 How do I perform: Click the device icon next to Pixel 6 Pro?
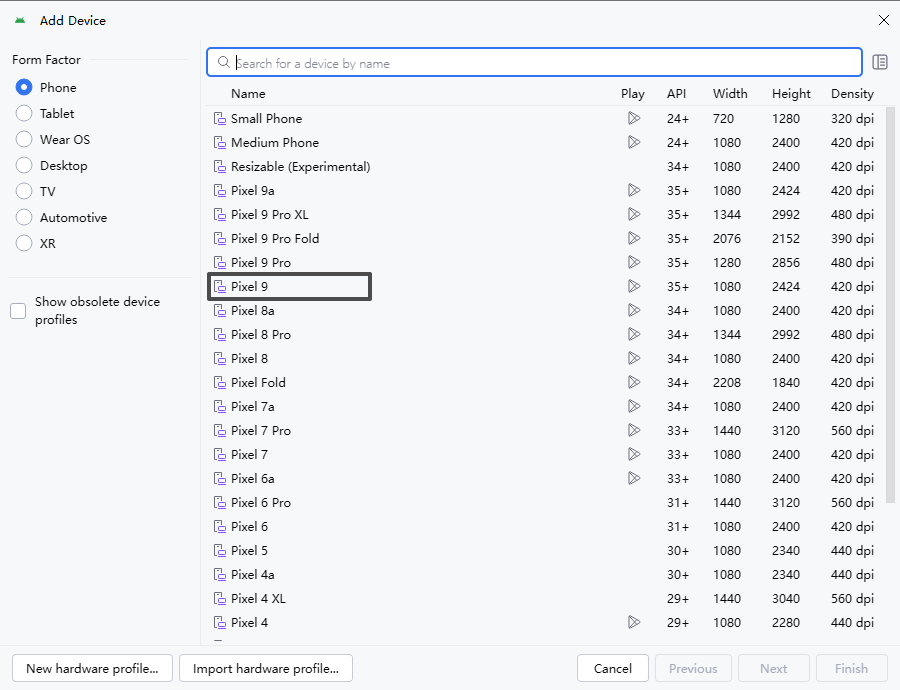[x=220, y=503]
